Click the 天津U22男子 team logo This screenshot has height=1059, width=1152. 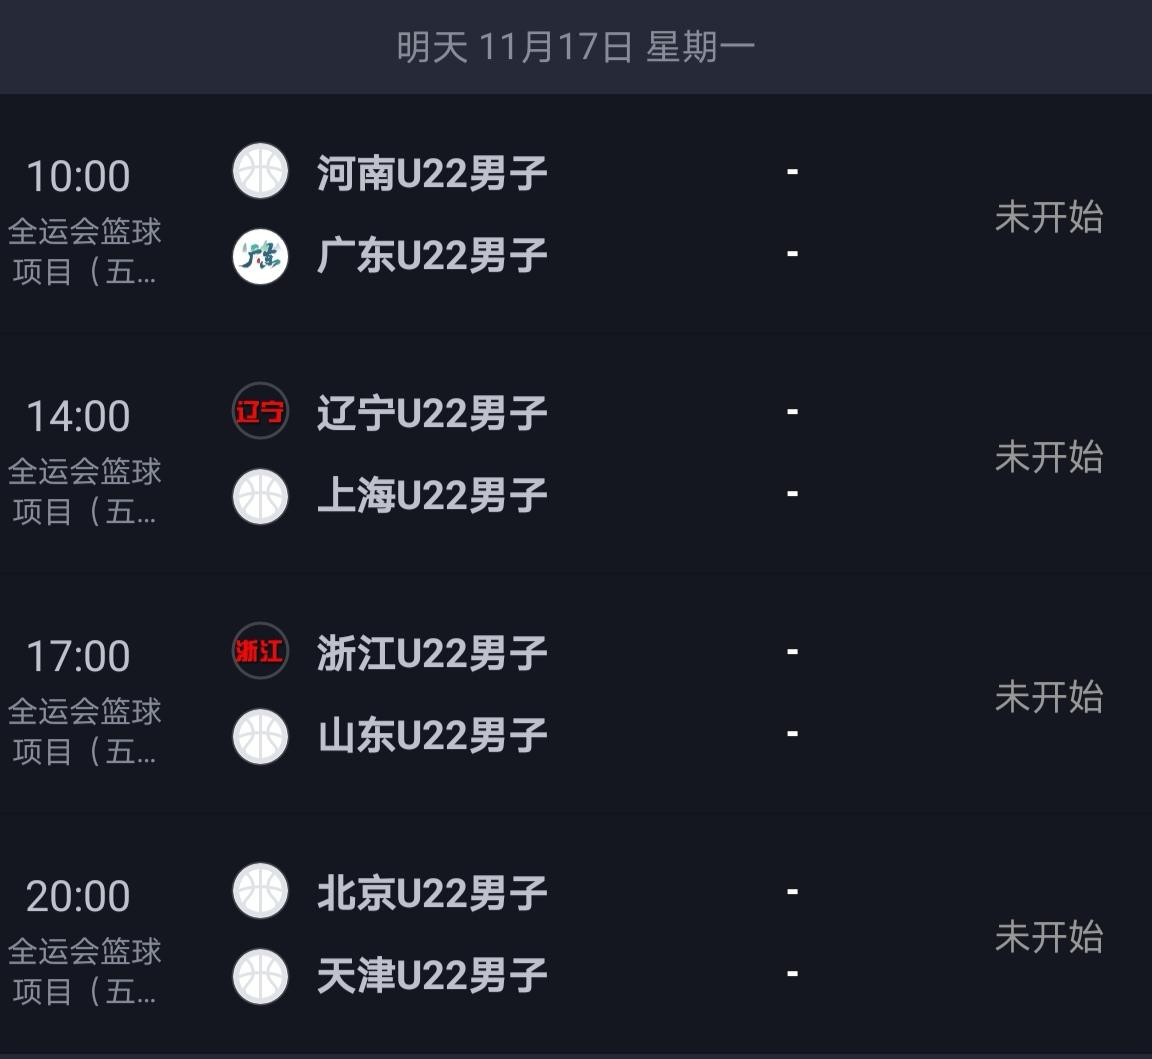pyautogui.click(x=260, y=974)
